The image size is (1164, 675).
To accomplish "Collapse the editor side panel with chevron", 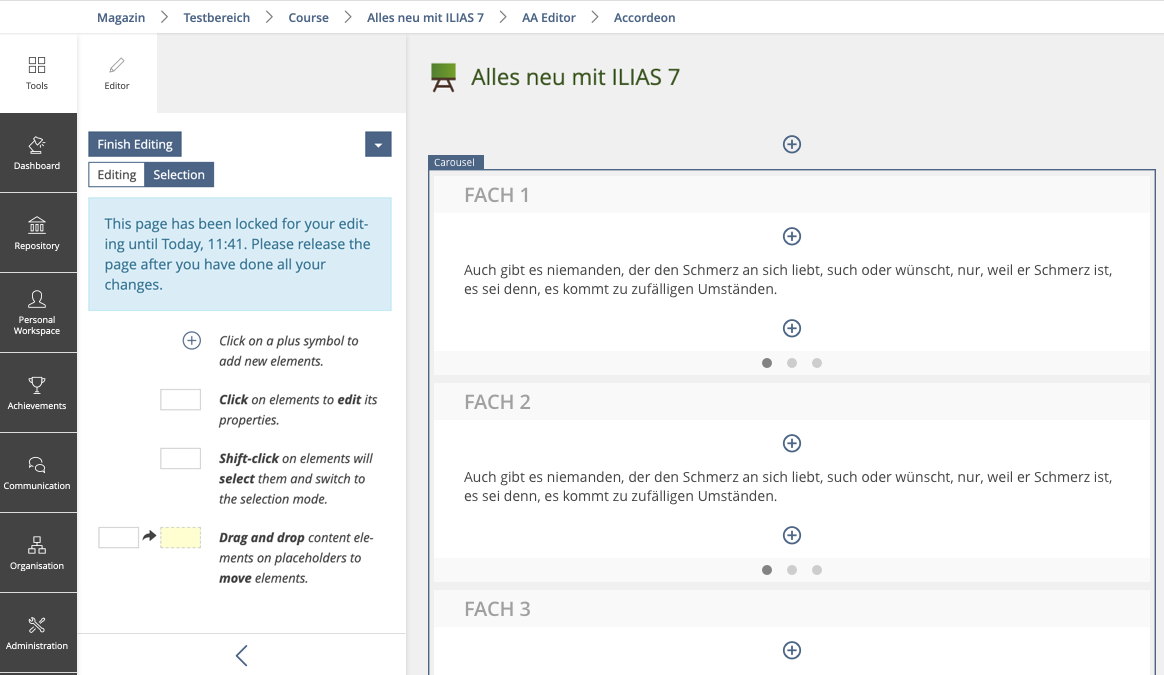I will (241, 655).
